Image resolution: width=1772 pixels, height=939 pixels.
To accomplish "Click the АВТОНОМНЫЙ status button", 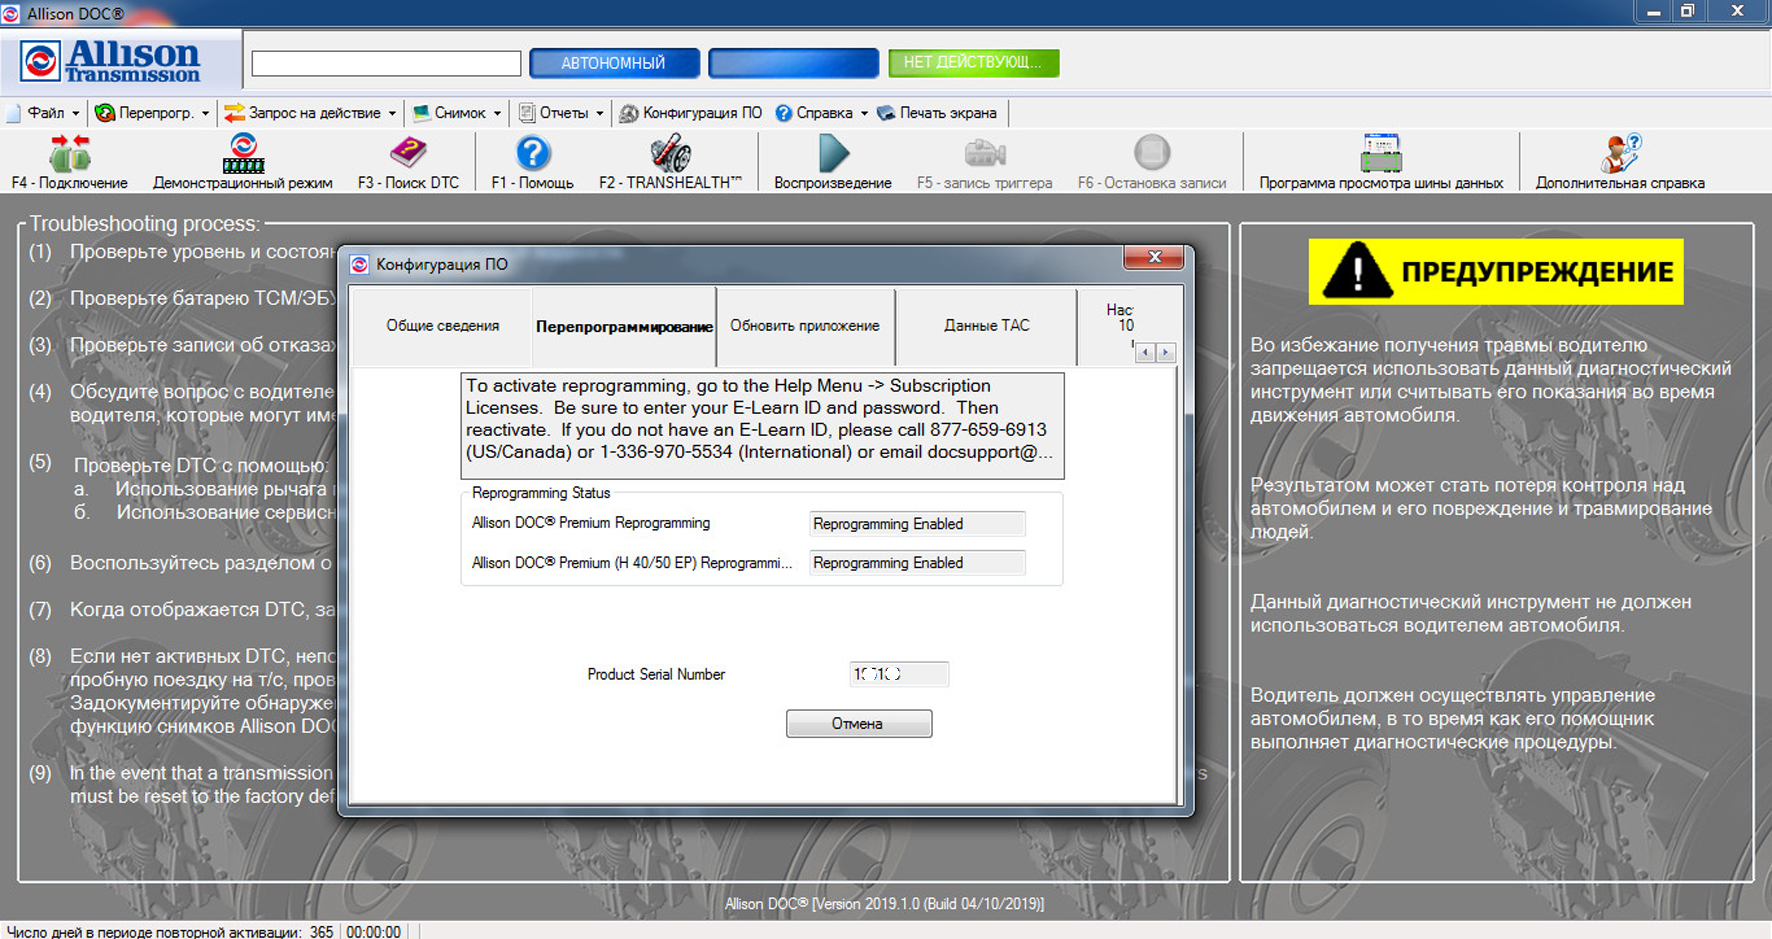I will [x=613, y=63].
